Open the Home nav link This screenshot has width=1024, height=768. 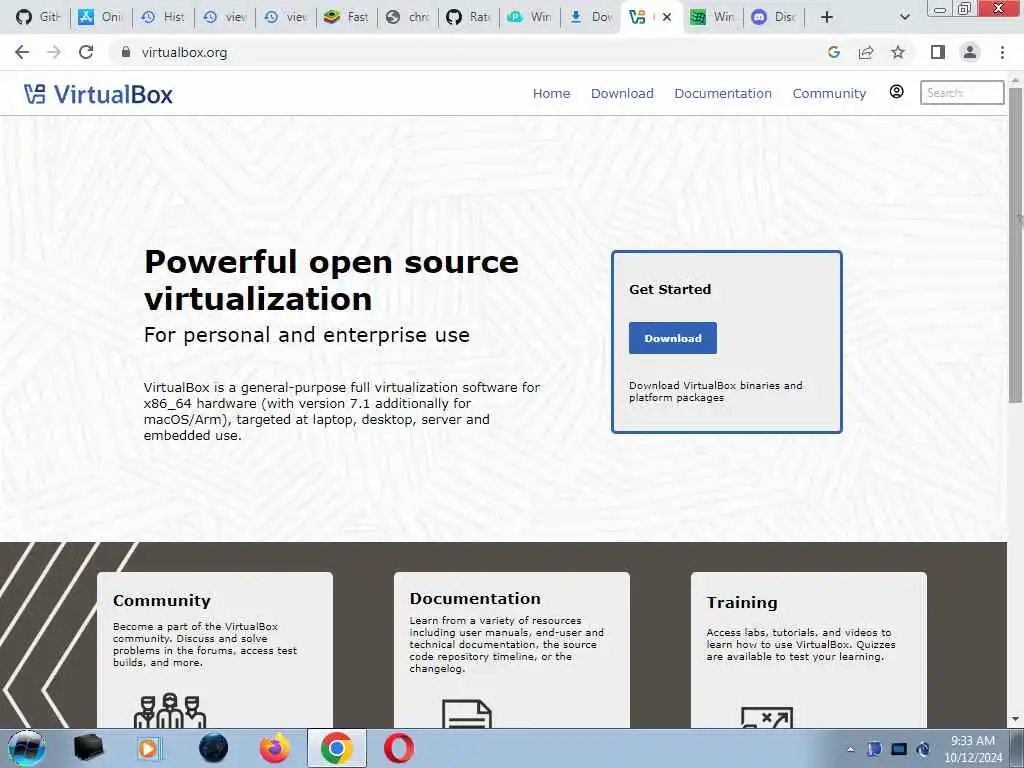551,93
